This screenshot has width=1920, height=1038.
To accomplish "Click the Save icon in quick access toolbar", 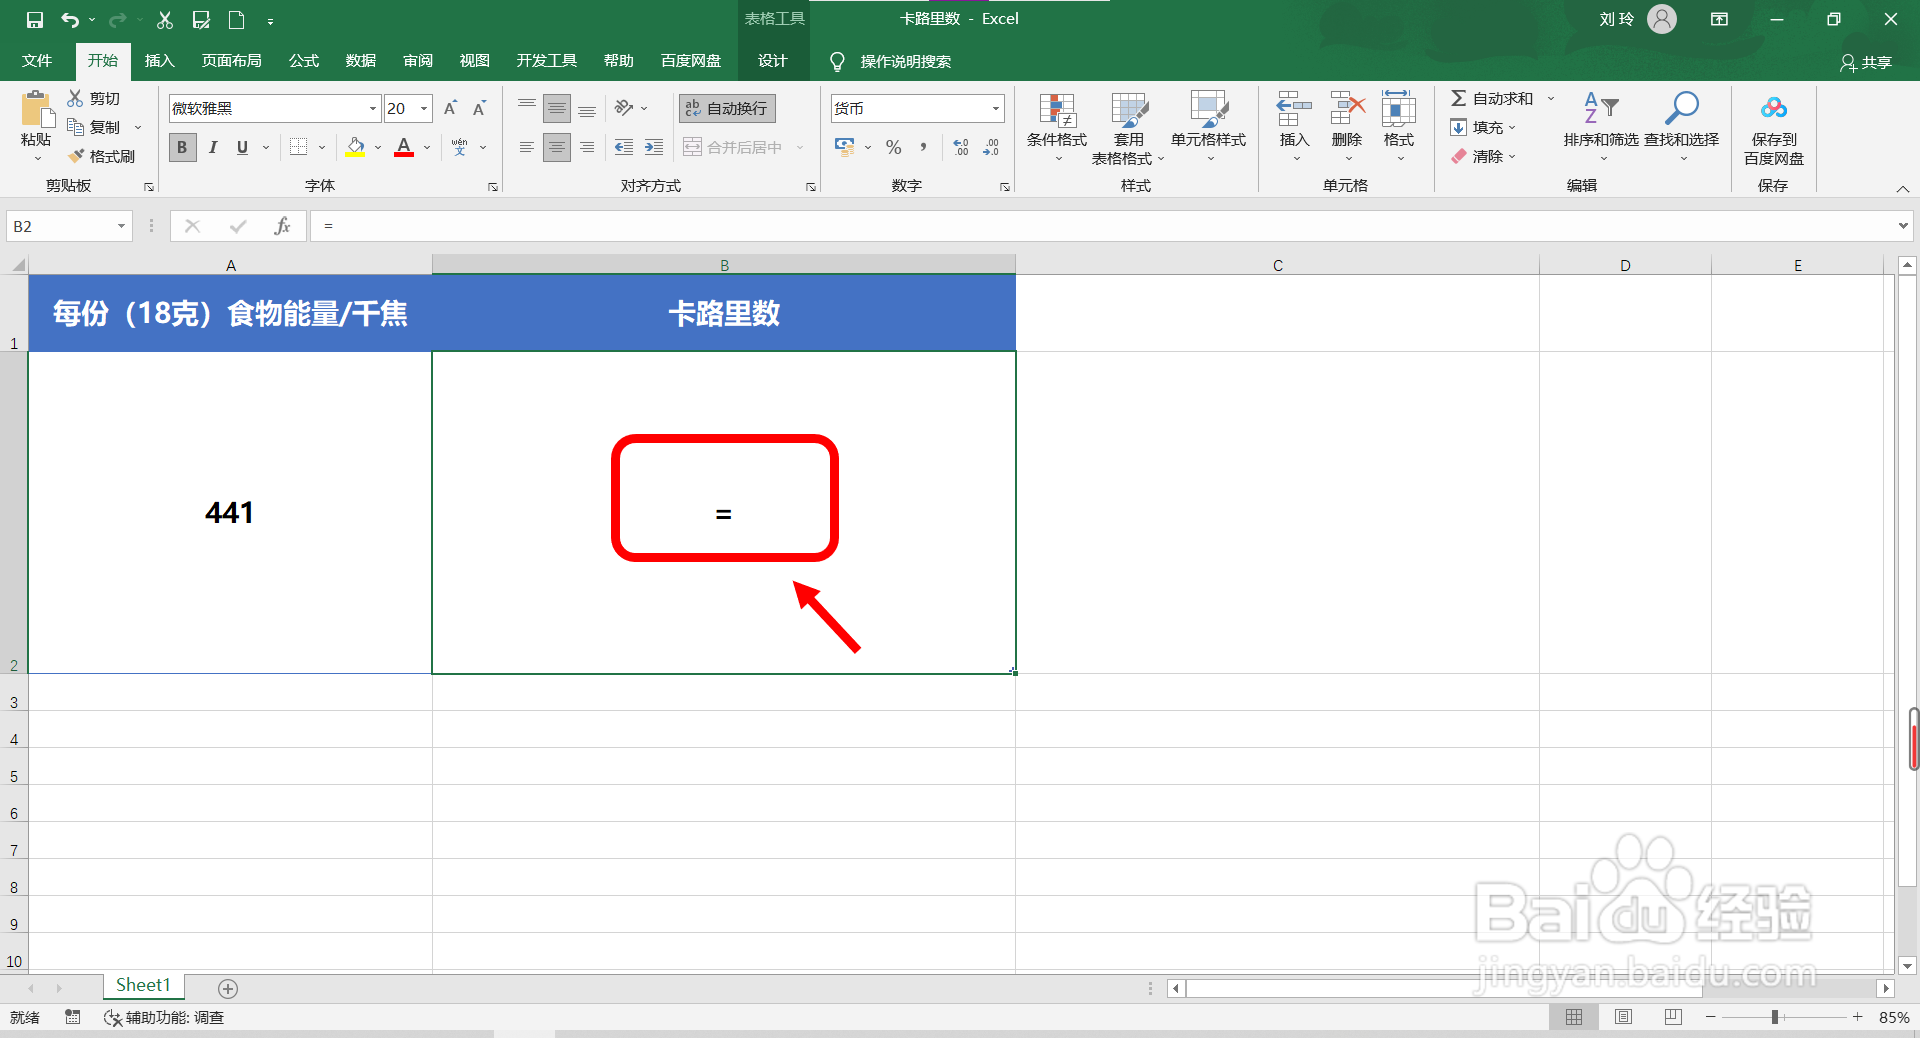I will click(35, 20).
